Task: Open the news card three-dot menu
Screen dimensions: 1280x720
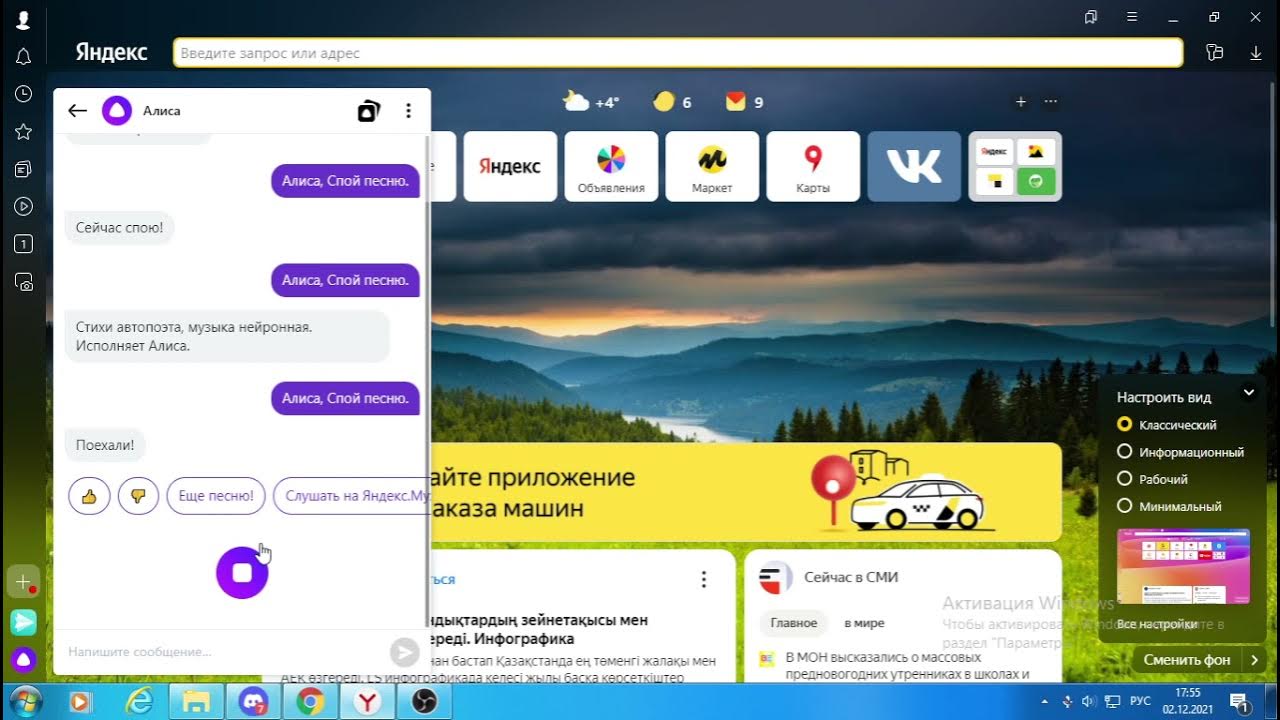Action: pyautogui.click(x=704, y=580)
